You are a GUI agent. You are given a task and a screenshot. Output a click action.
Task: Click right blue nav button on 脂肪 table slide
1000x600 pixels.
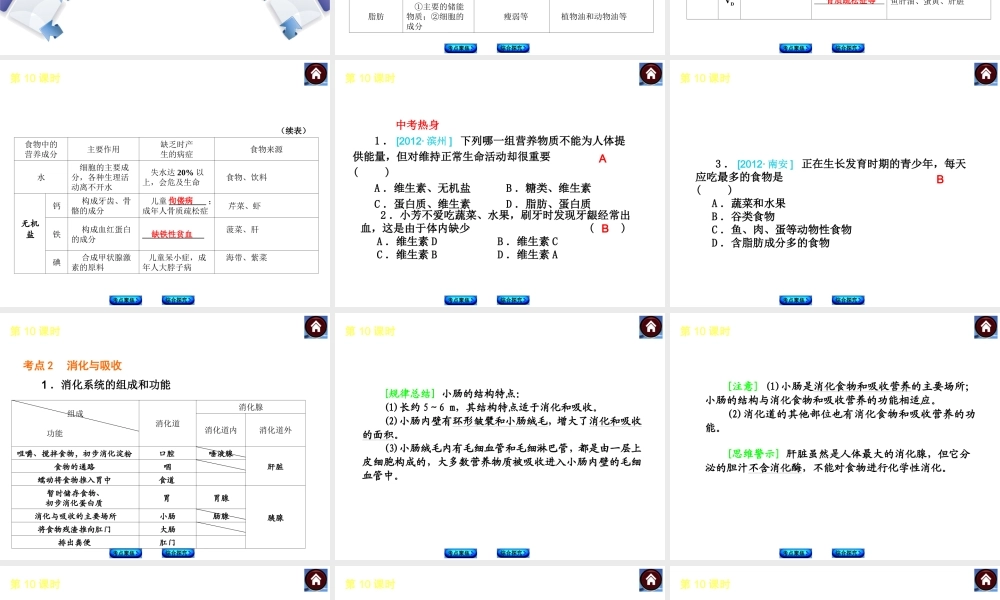513,48
